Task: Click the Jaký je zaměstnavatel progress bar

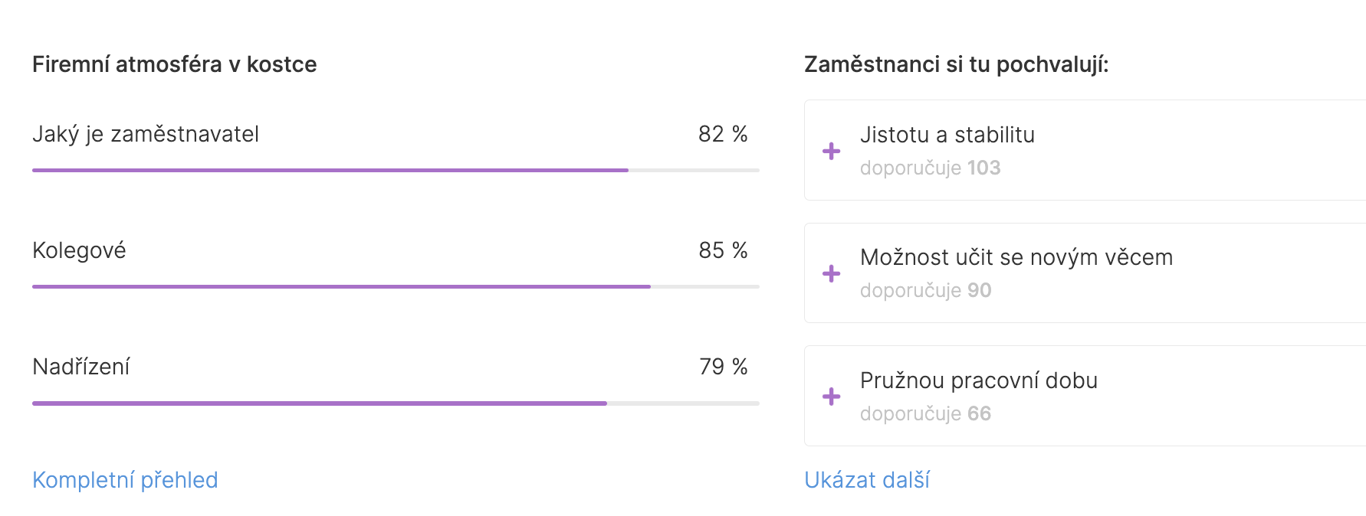Action: (x=395, y=170)
